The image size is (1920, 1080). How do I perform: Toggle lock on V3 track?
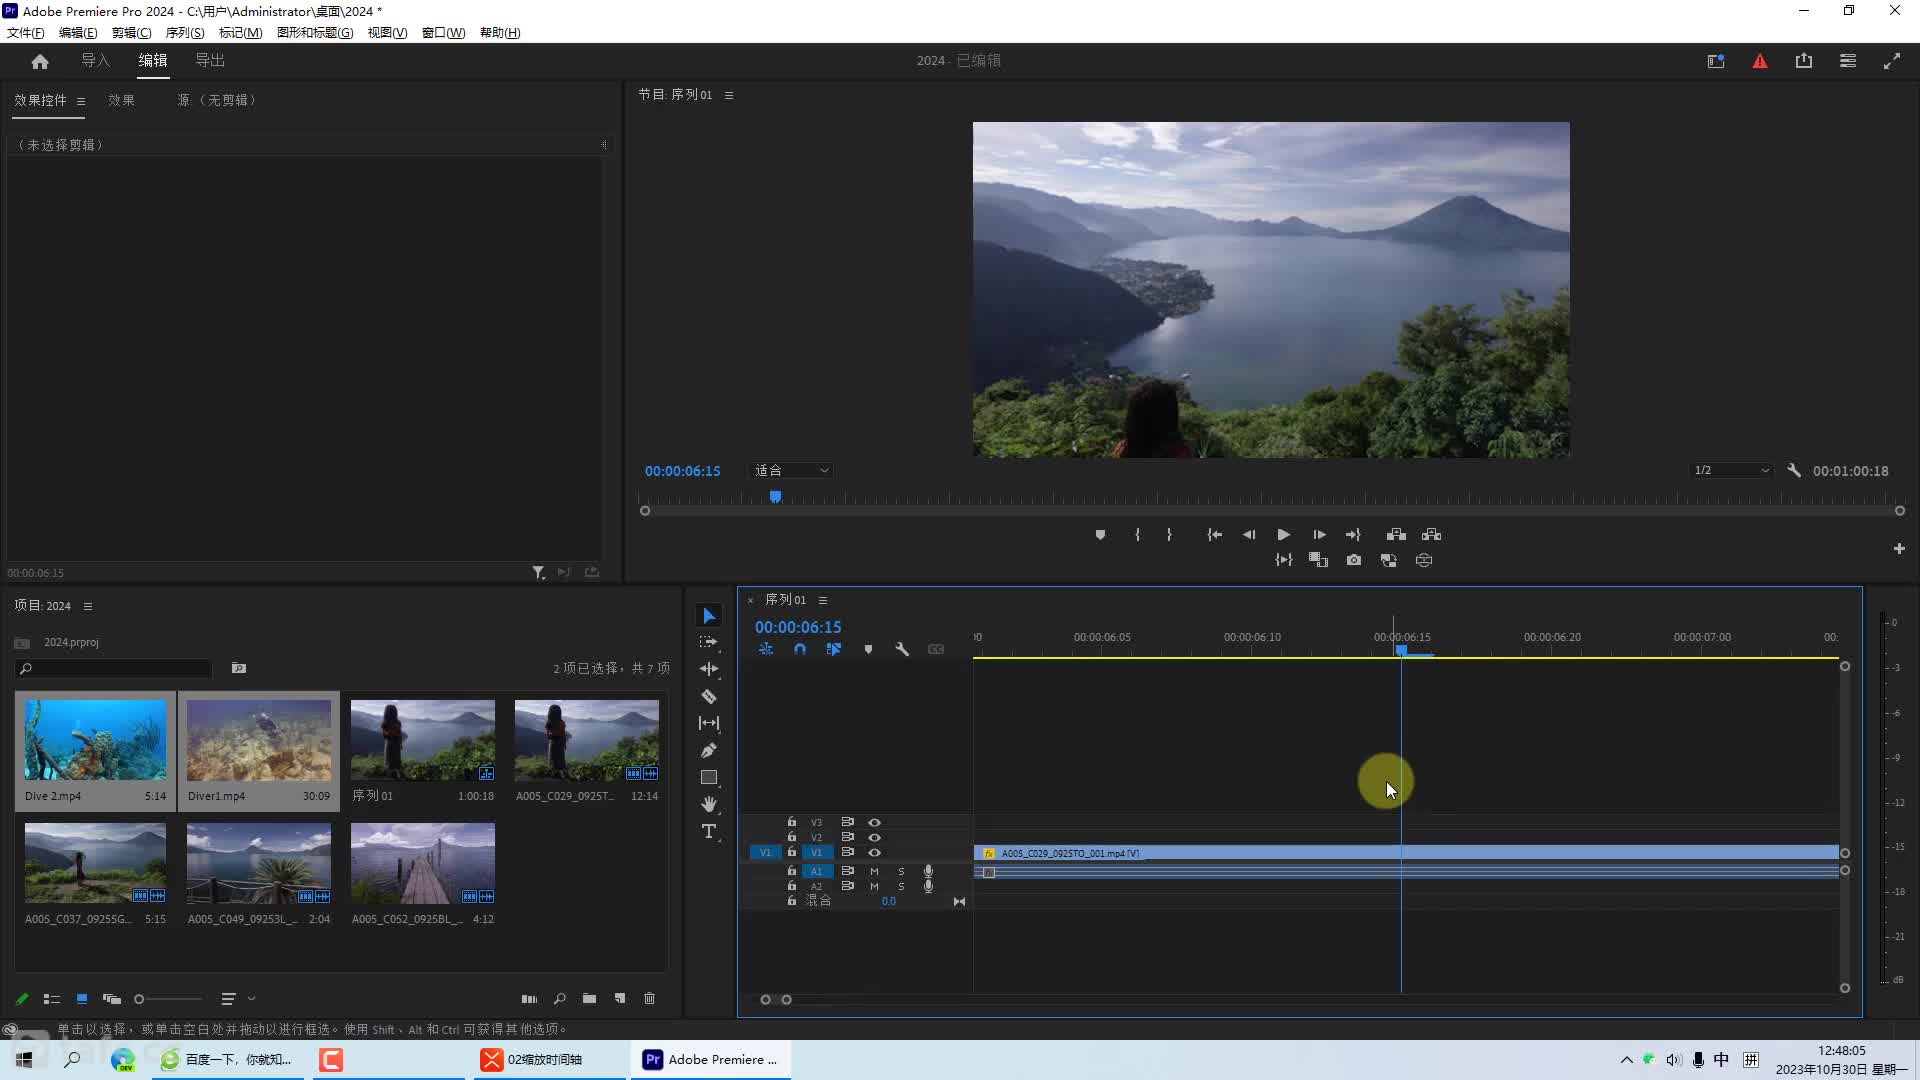(791, 821)
